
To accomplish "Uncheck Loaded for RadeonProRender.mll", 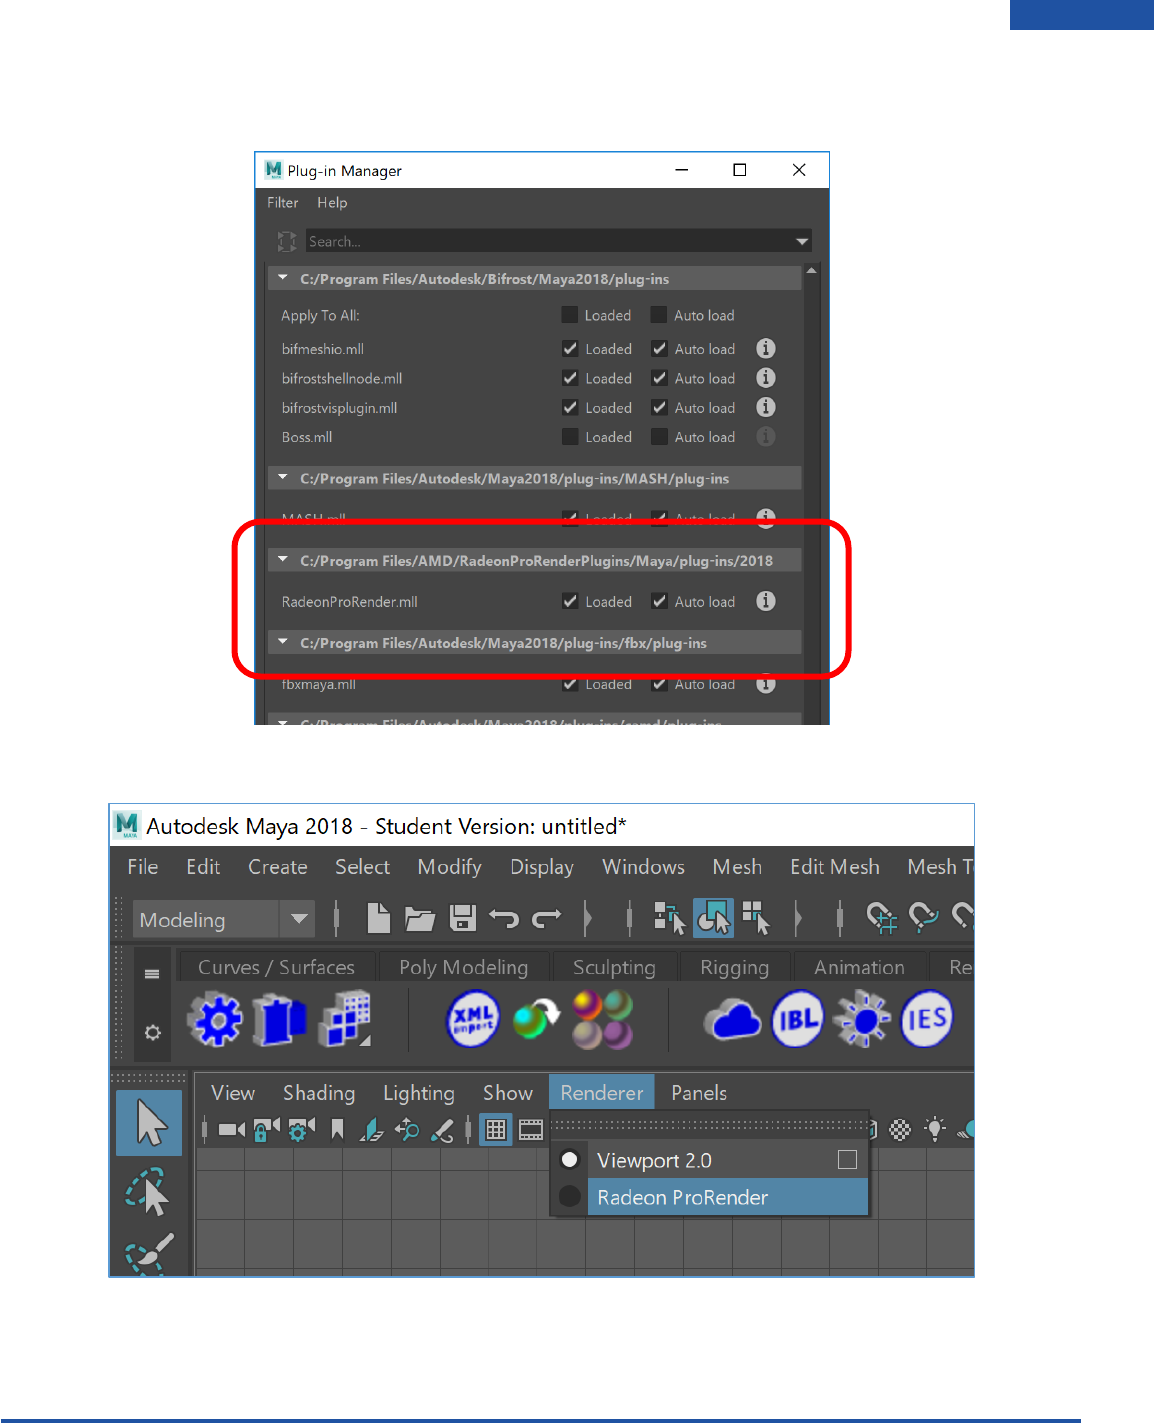I will (x=570, y=601).
